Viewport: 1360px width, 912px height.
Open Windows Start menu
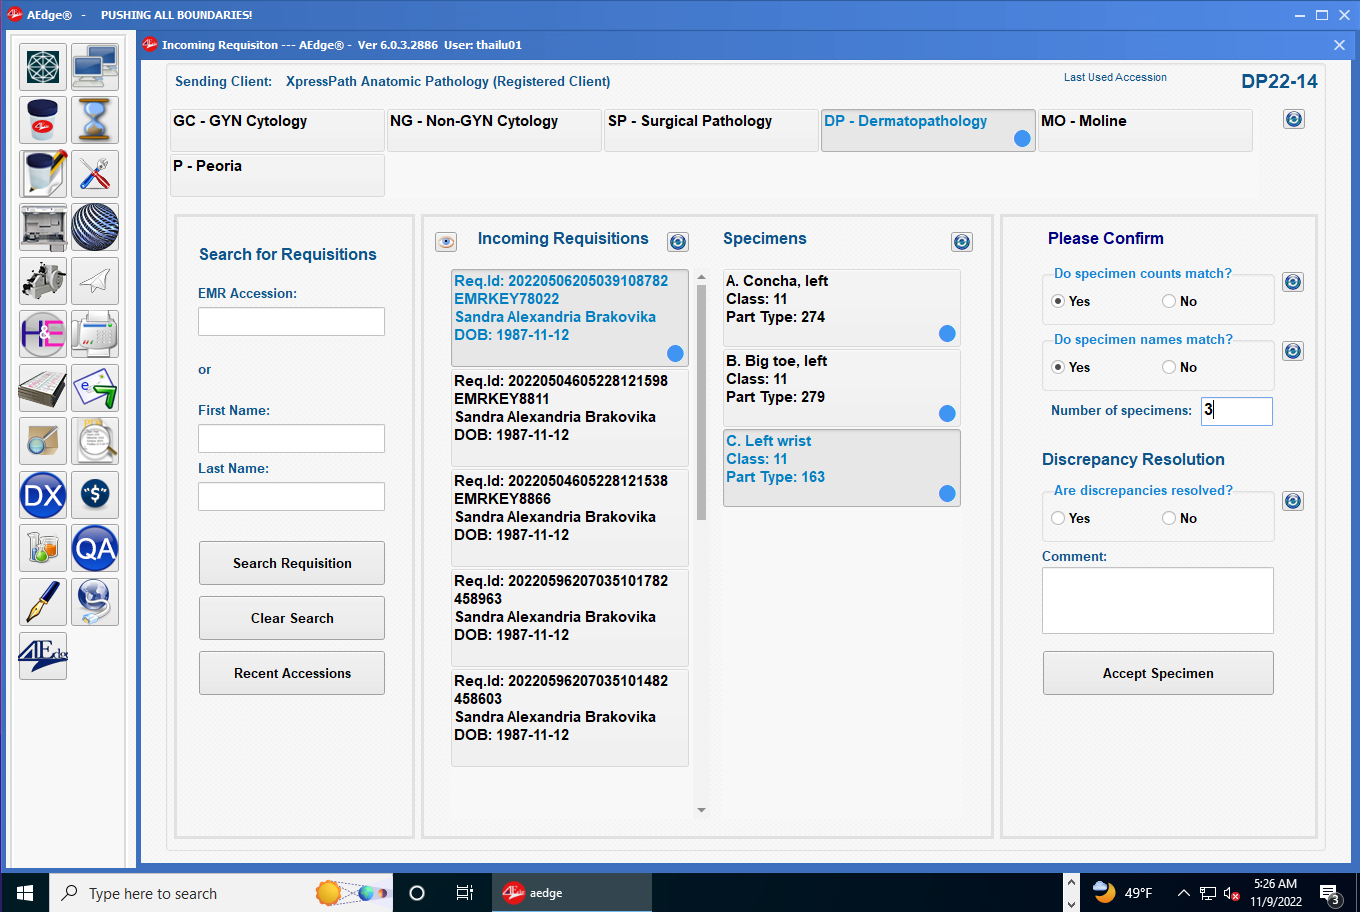point(24,893)
